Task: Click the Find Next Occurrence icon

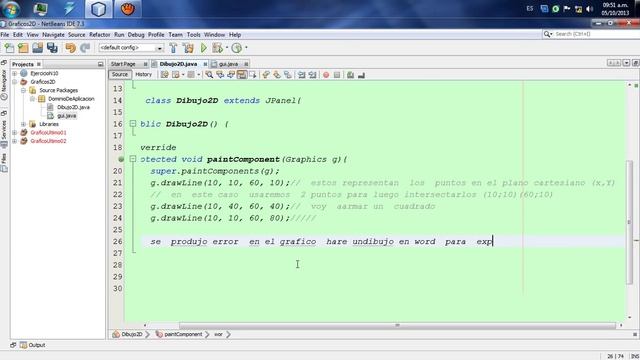Action: (x=231, y=75)
